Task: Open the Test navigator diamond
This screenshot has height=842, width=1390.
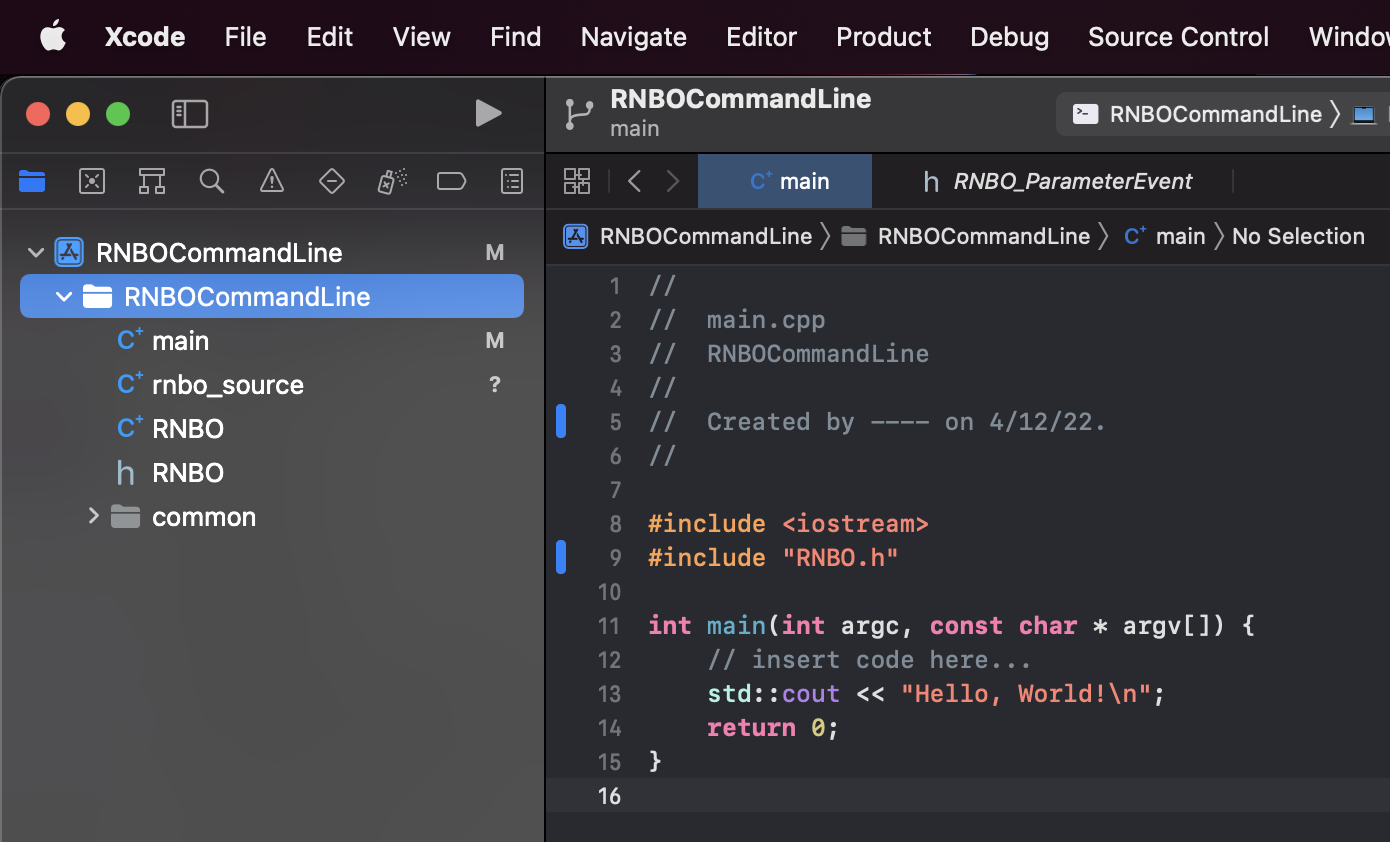Action: point(331,181)
